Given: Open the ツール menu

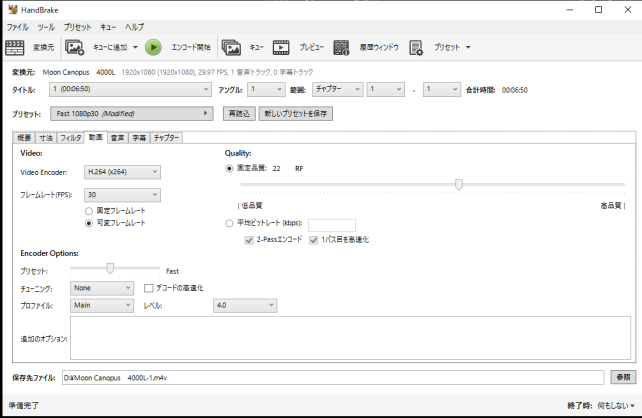Looking at the screenshot, I should pos(46,27).
